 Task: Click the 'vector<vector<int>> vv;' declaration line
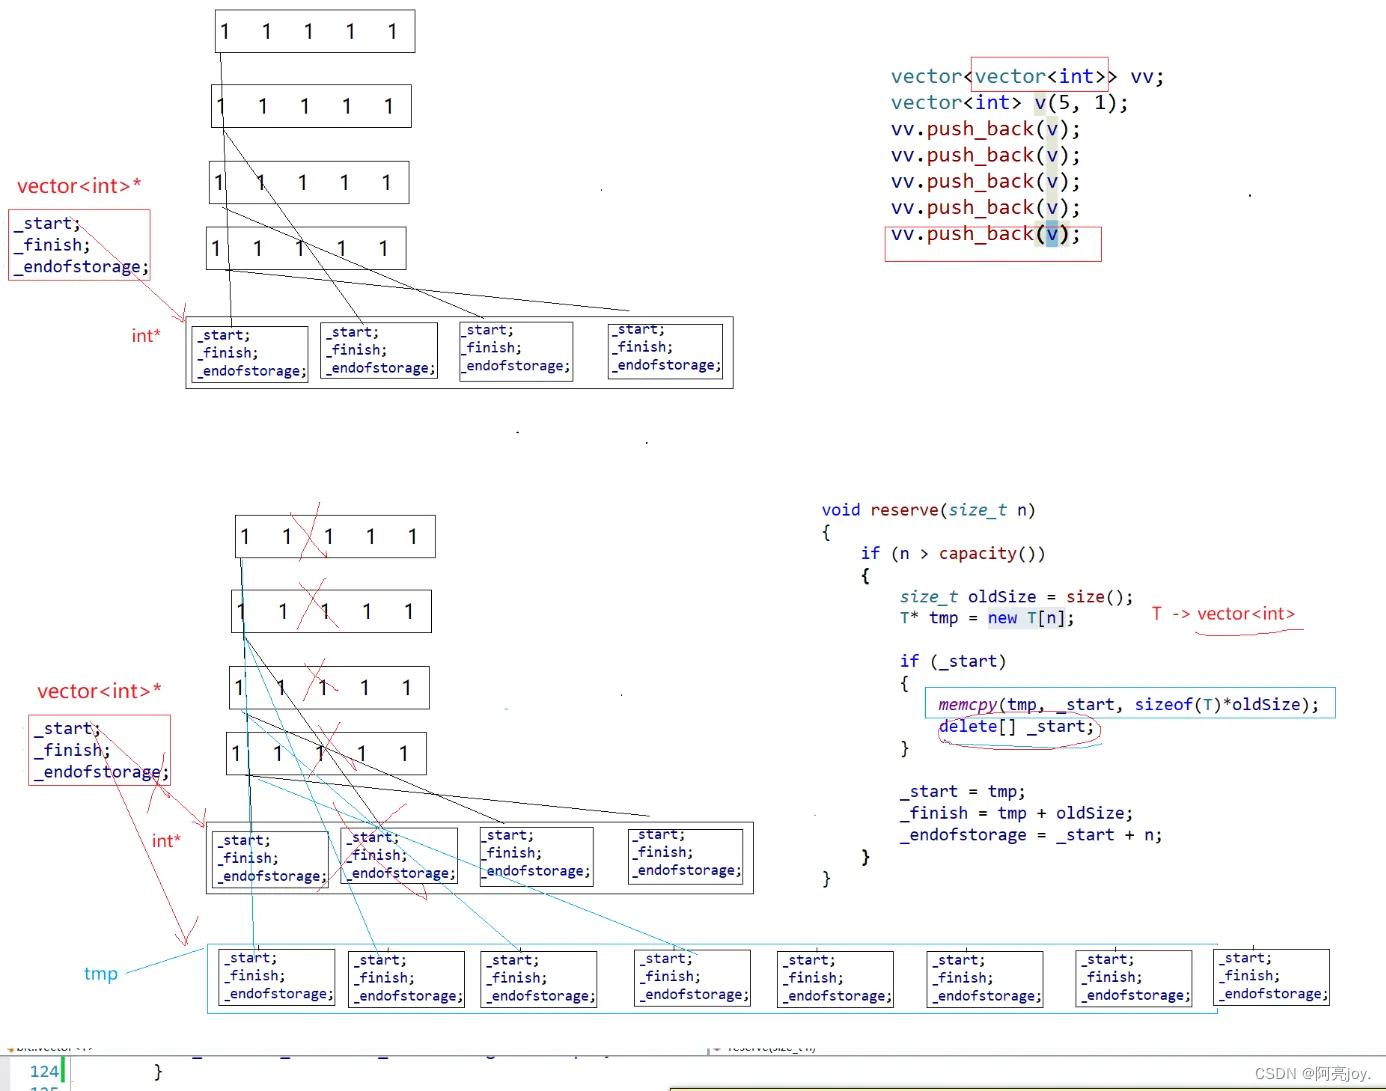pyautogui.click(x=1027, y=76)
